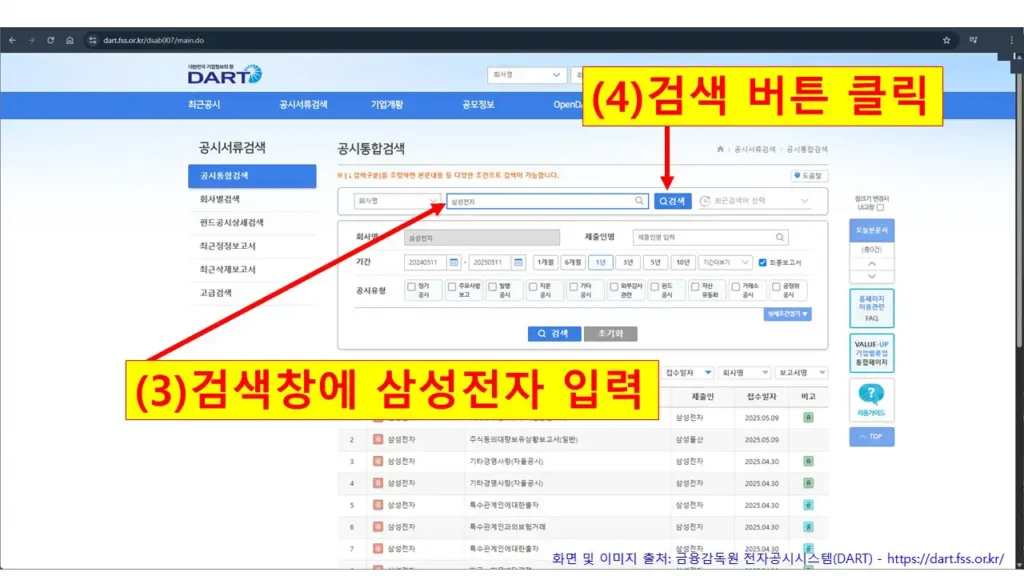Set the period to 3년
Viewport: 1024px width, 576px height.
pyautogui.click(x=628, y=263)
